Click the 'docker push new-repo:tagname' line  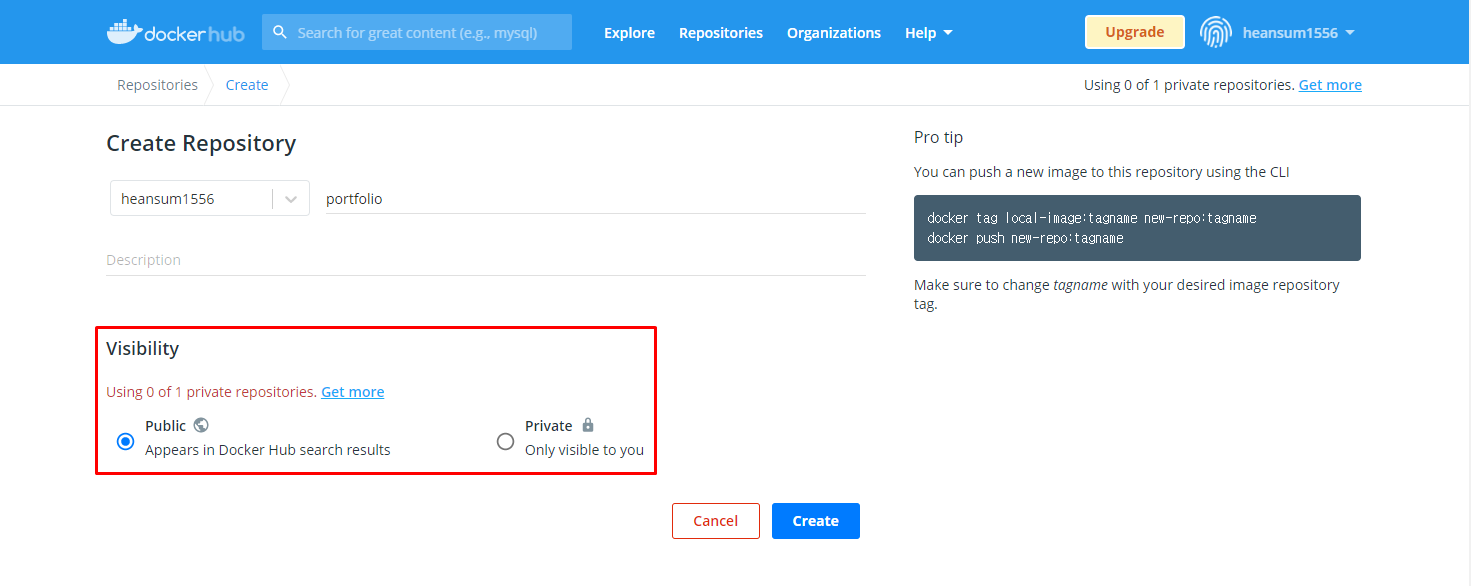1025,238
